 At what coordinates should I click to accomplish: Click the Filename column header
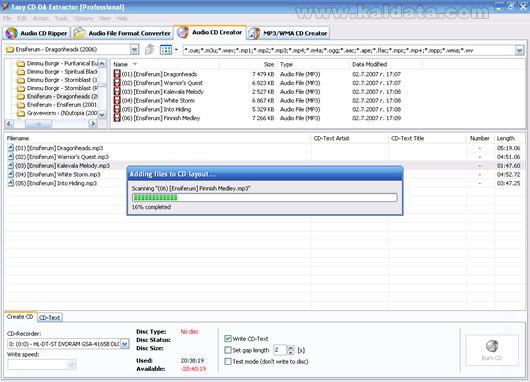[x=158, y=138]
